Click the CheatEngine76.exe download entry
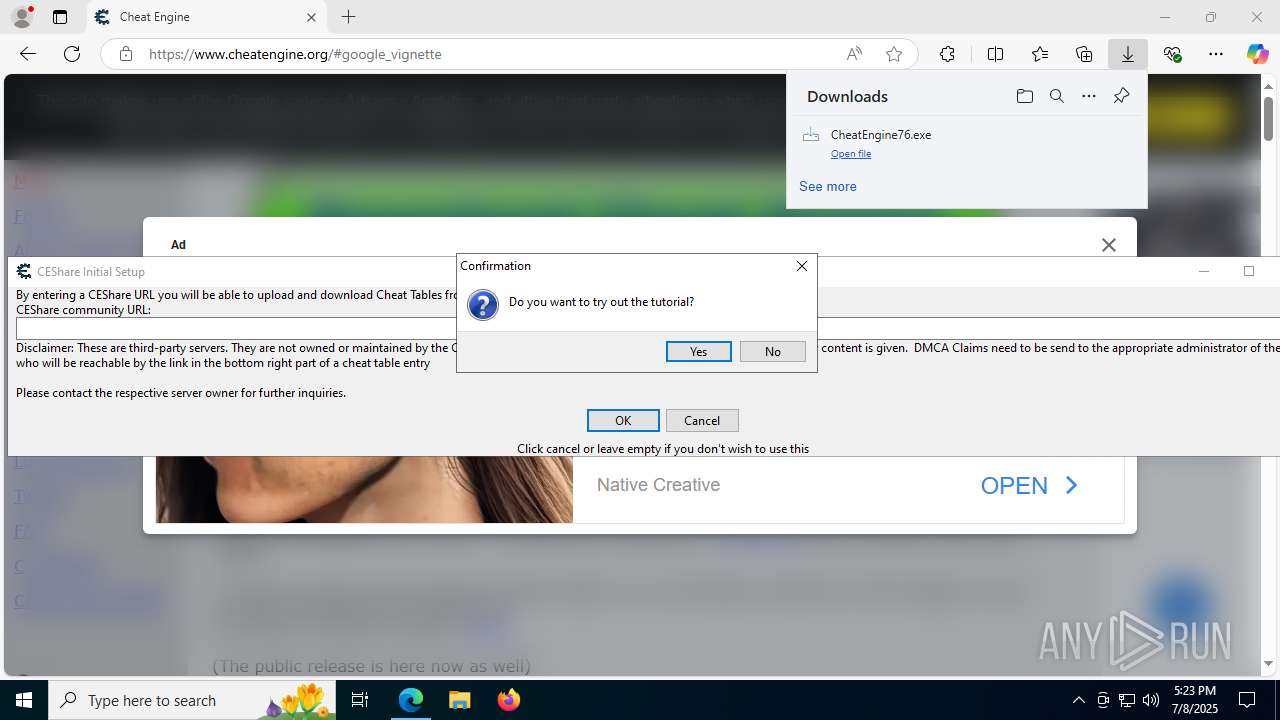The image size is (1280, 720). pos(966,143)
